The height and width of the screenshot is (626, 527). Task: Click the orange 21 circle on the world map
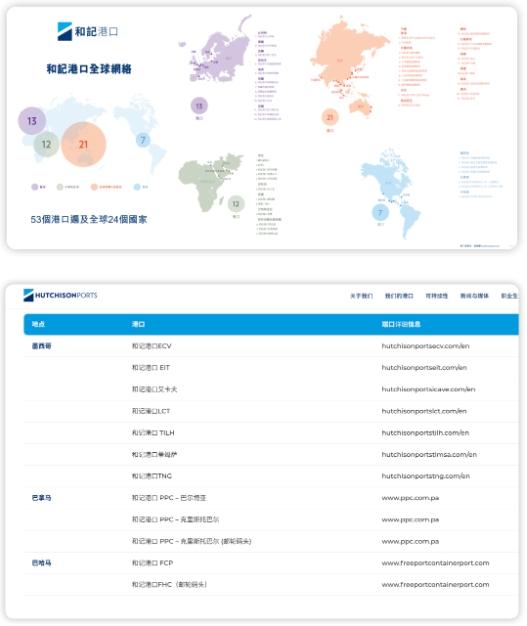pos(83,144)
